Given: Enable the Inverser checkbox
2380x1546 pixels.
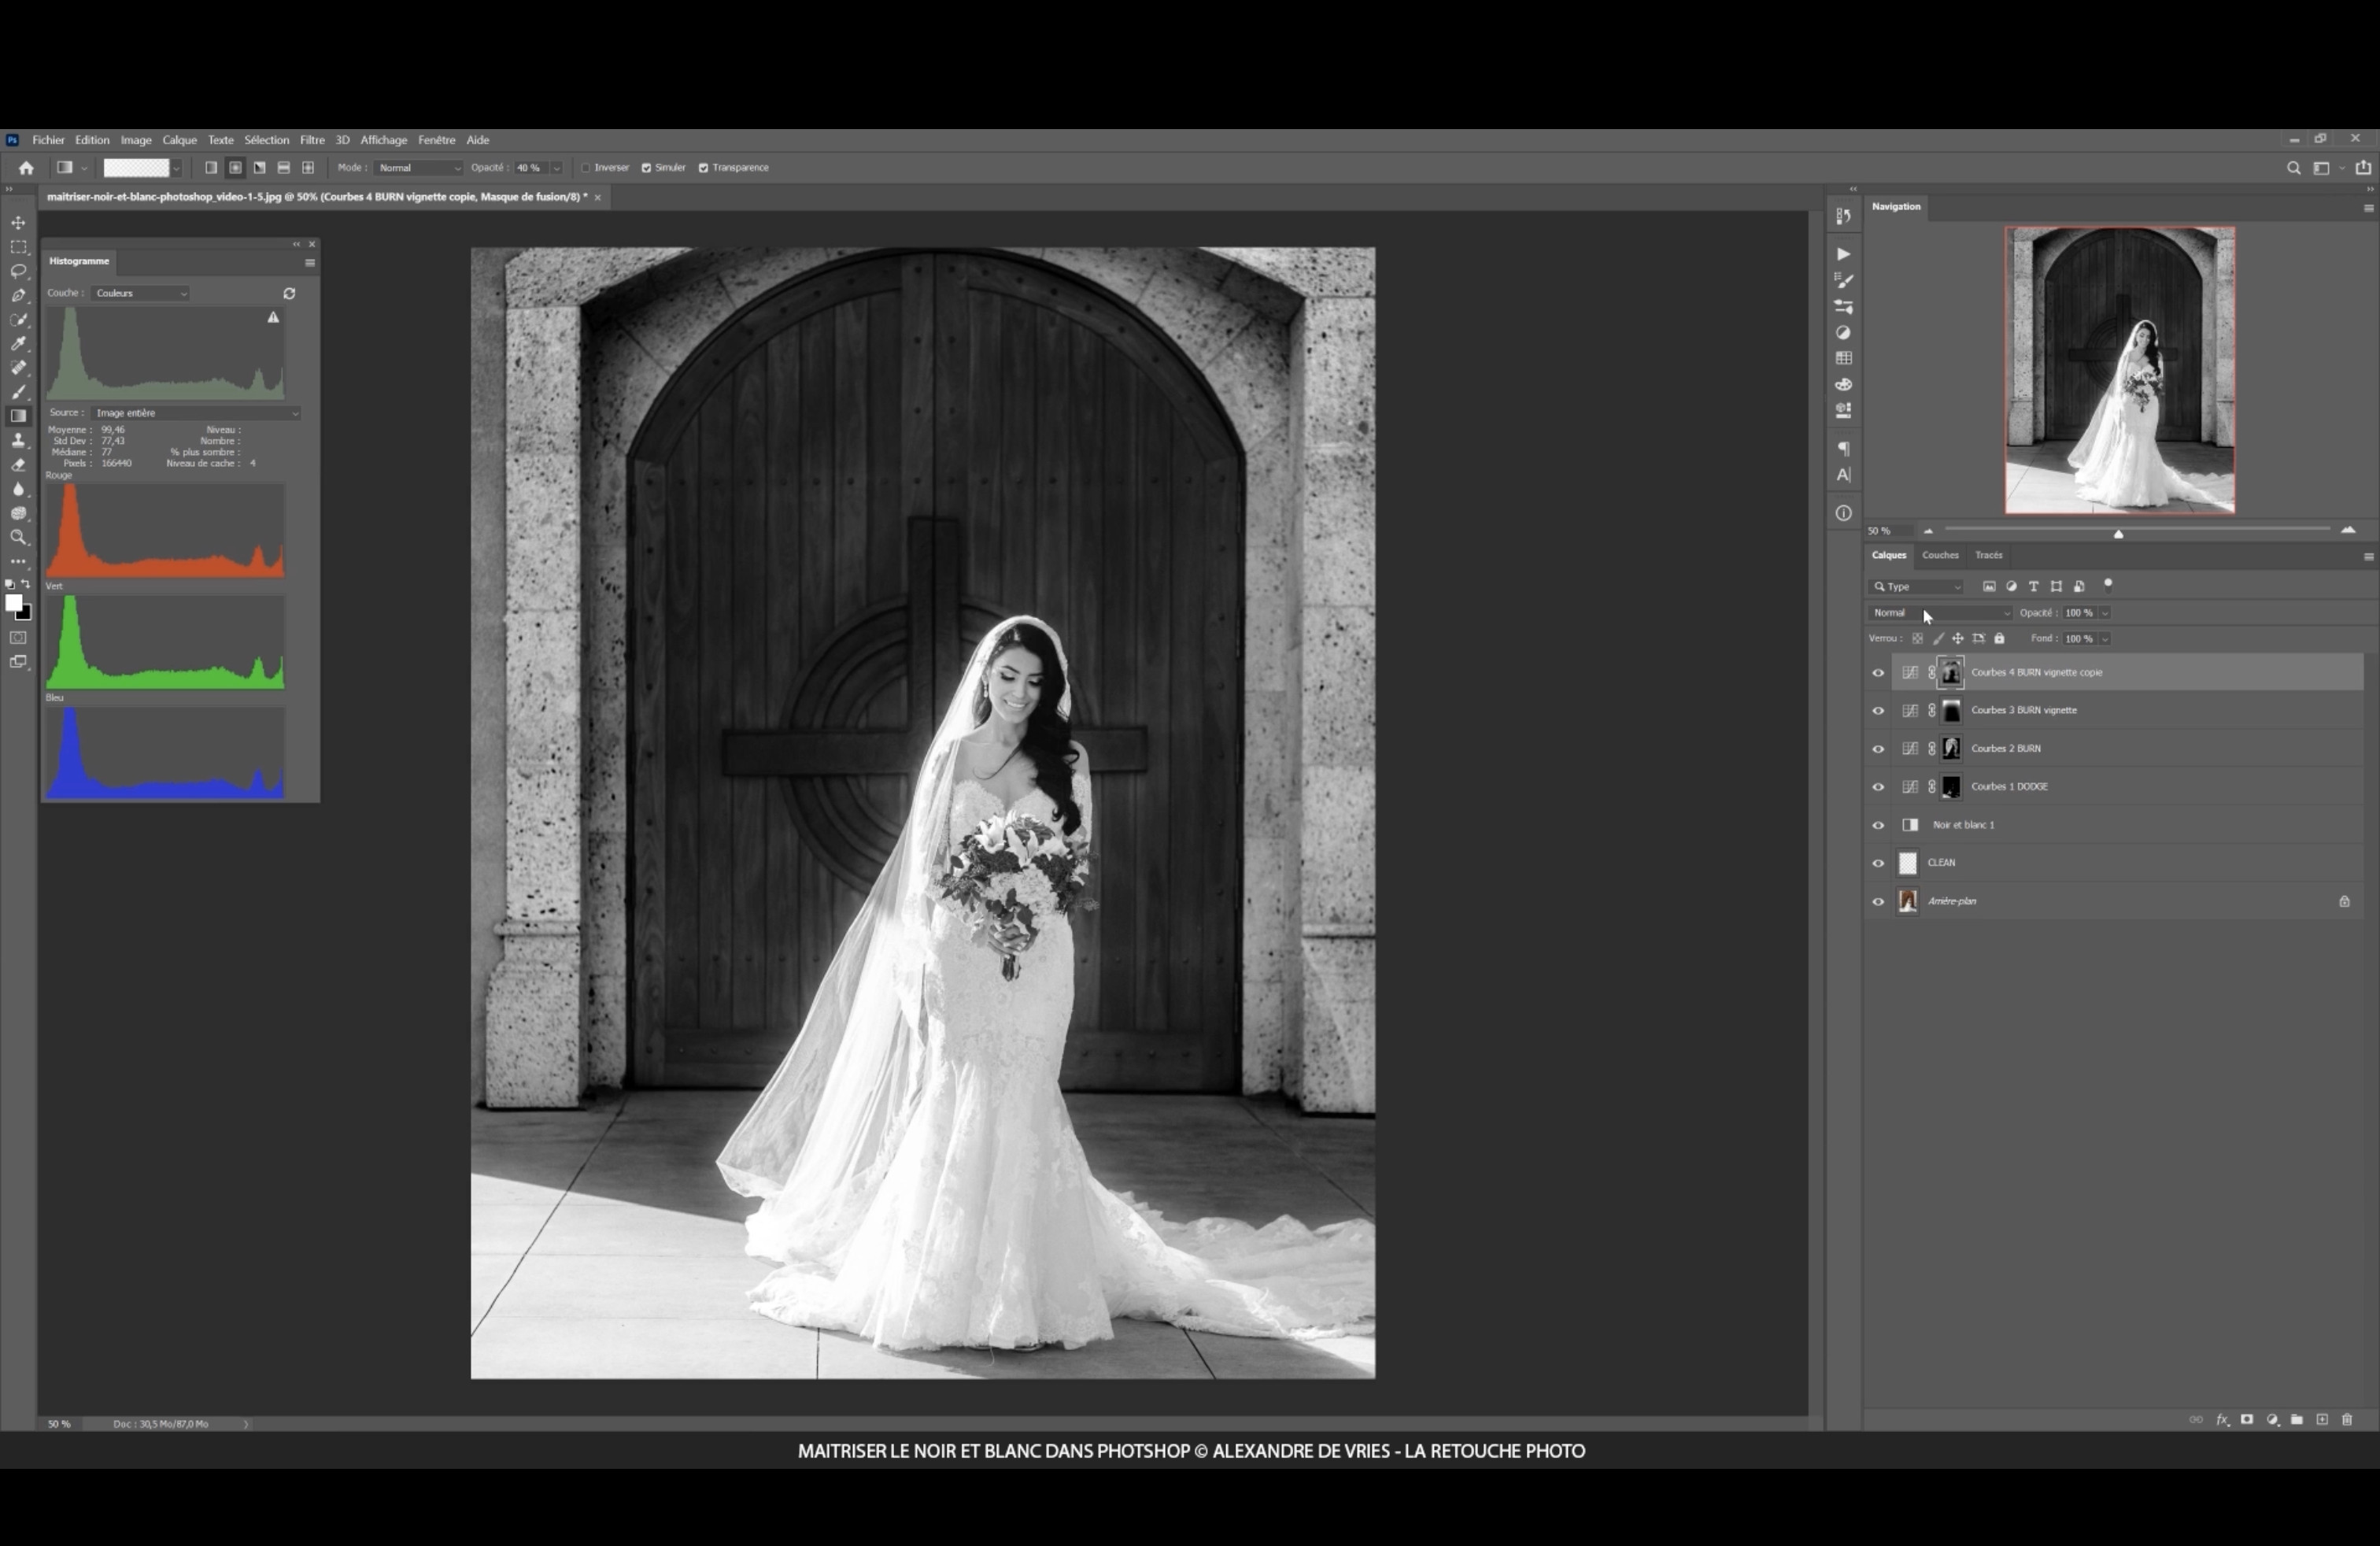Looking at the screenshot, I should point(586,168).
